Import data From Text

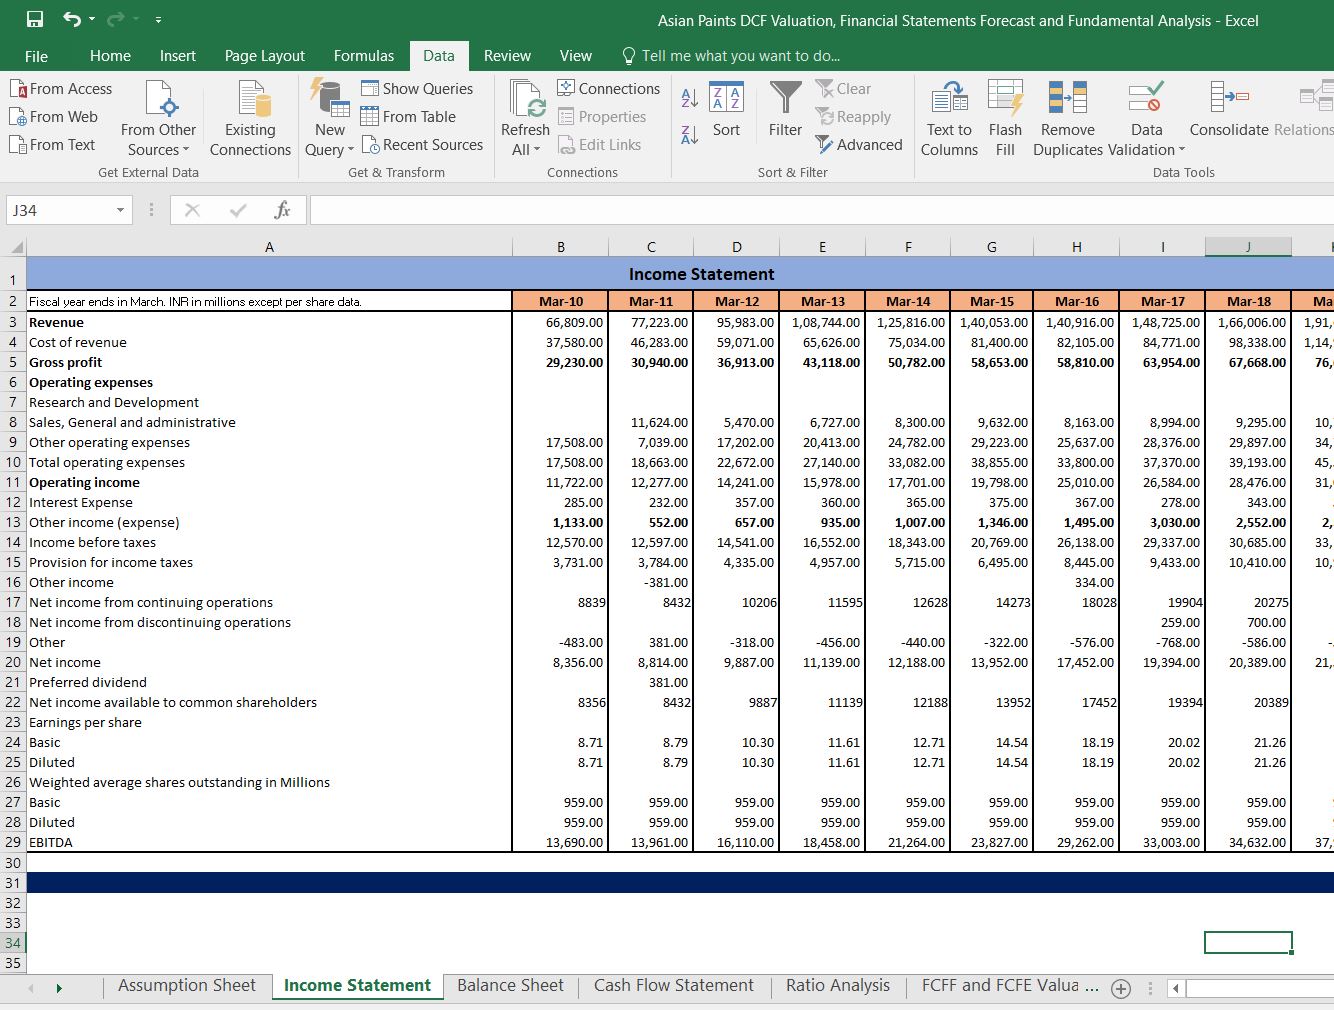52,145
